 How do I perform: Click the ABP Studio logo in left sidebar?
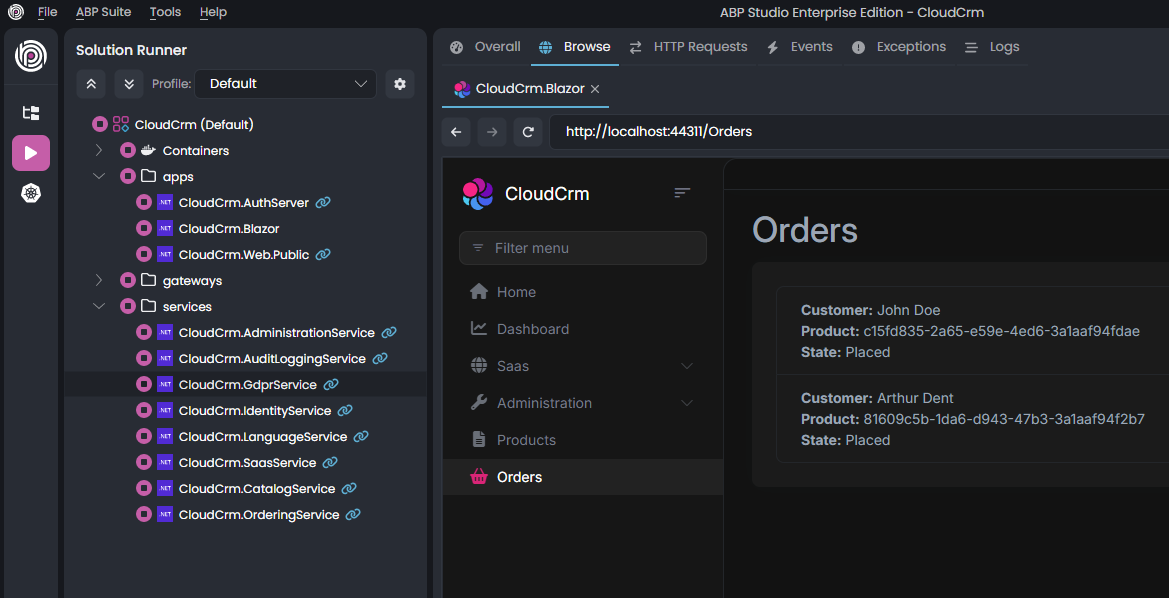click(31, 57)
